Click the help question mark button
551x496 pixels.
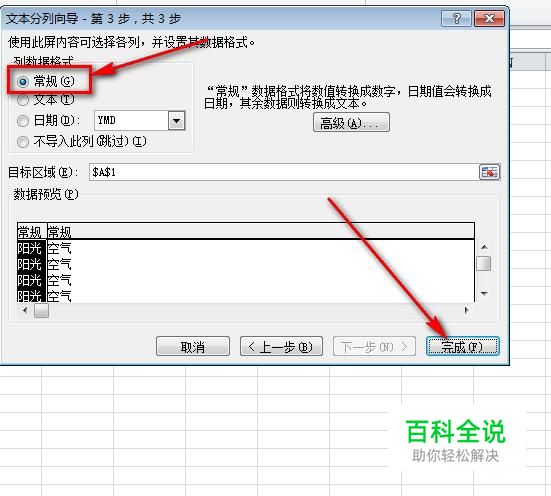pyautogui.click(x=456, y=18)
